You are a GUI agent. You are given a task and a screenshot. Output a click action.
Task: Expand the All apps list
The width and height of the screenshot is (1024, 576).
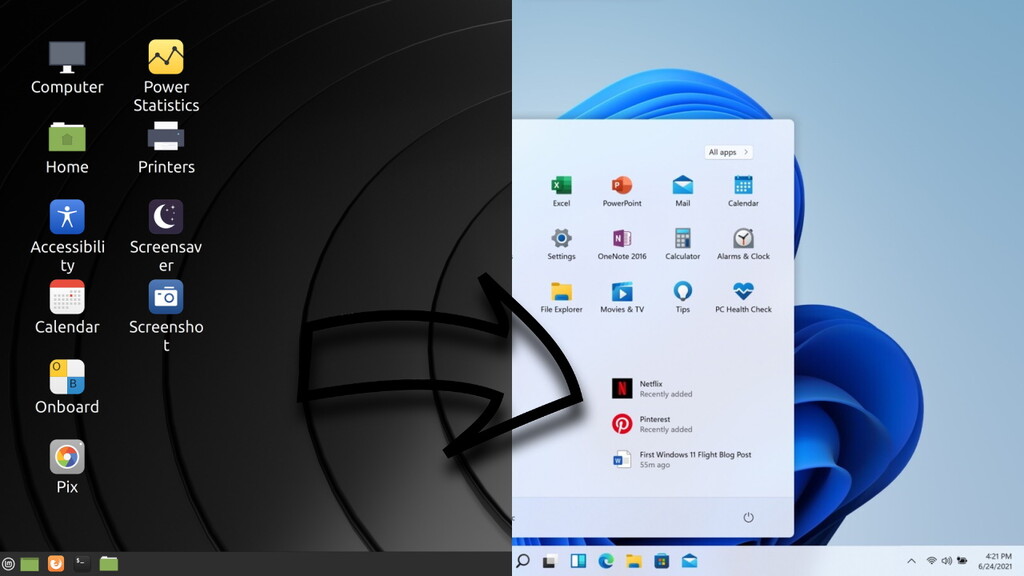click(x=728, y=151)
